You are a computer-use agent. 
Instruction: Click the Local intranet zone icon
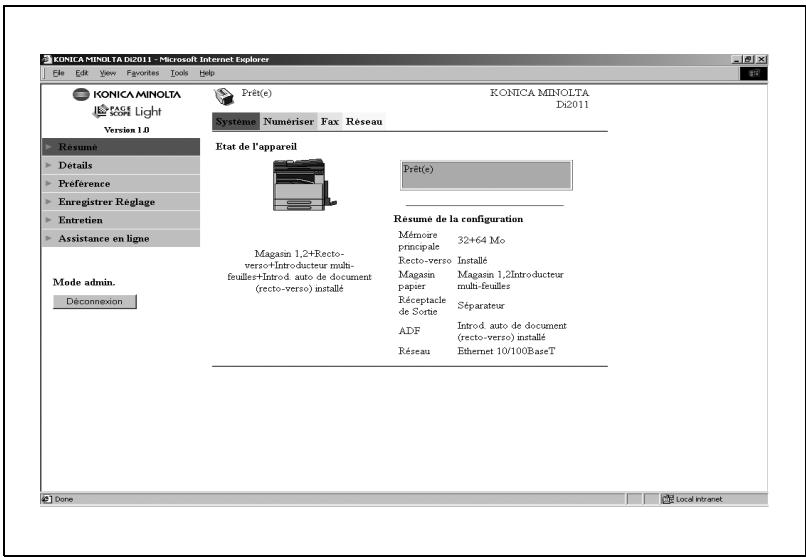tap(668, 499)
